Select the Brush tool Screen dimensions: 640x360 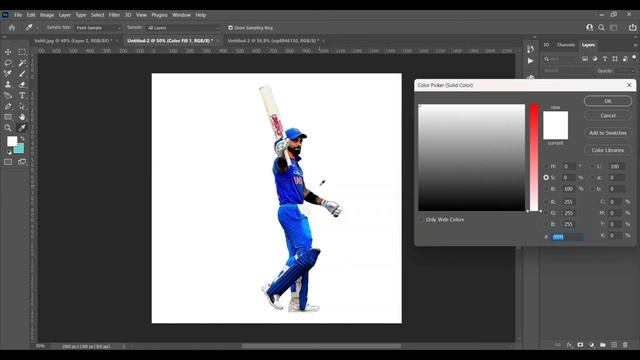tap(22, 73)
